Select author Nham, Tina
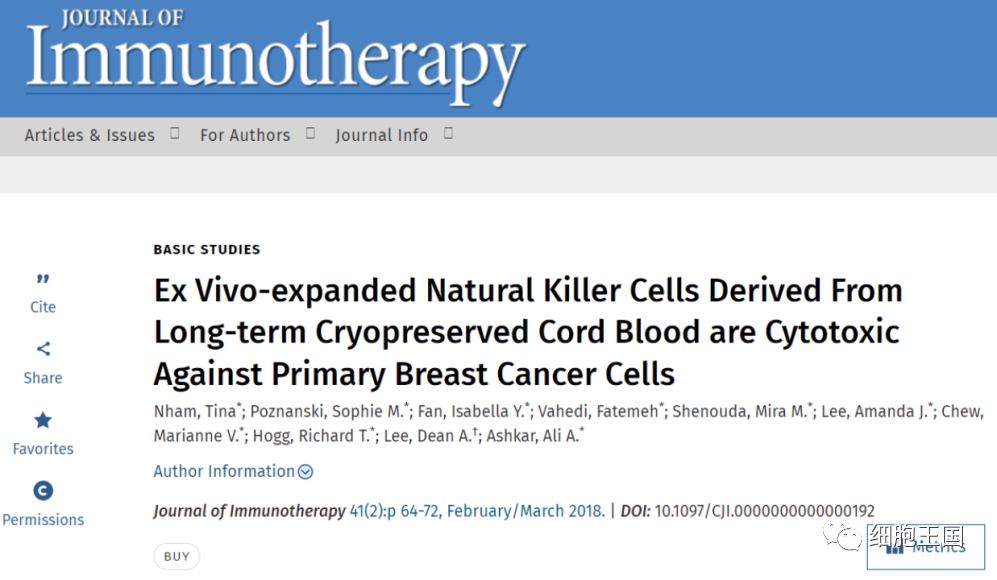 coord(196,411)
